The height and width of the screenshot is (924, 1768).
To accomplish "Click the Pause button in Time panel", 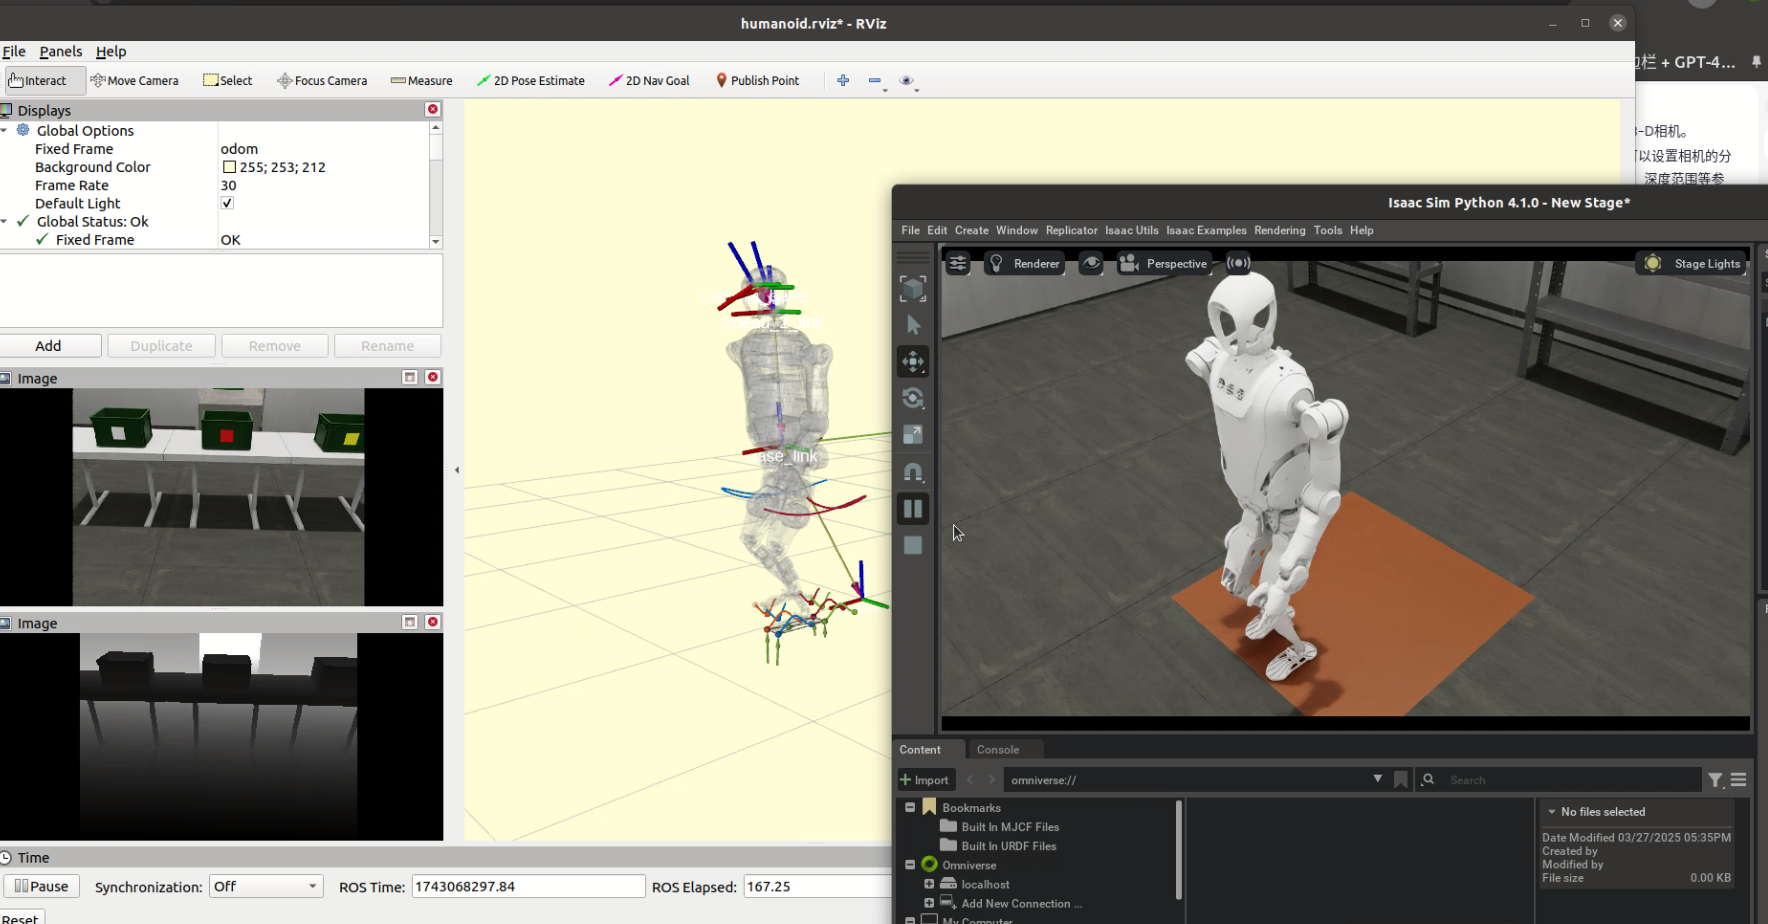I will click(x=42, y=886).
